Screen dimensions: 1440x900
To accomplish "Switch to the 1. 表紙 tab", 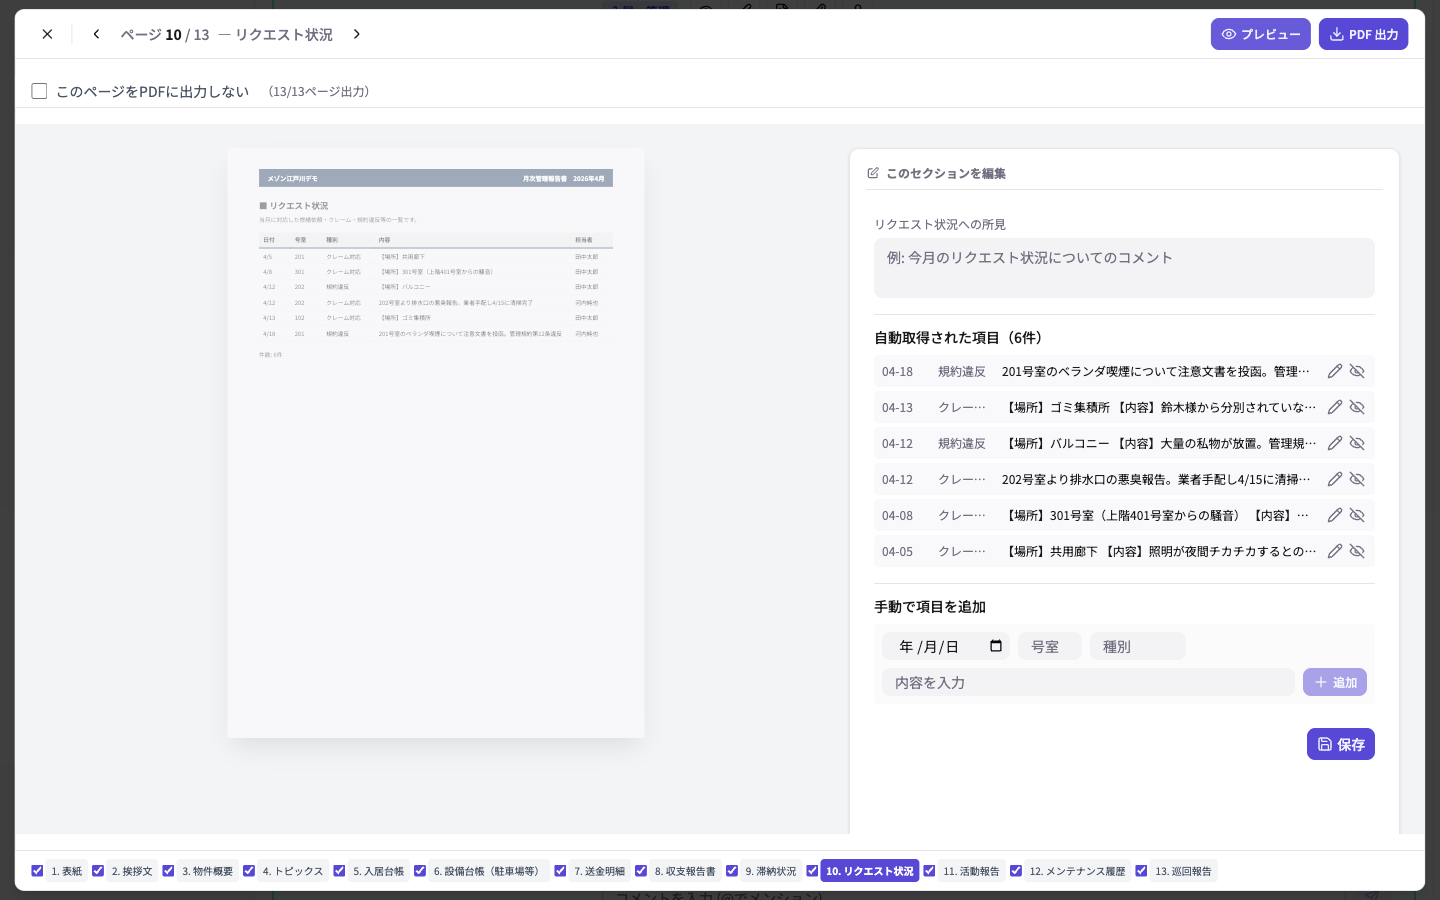I will (x=67, y=871).
